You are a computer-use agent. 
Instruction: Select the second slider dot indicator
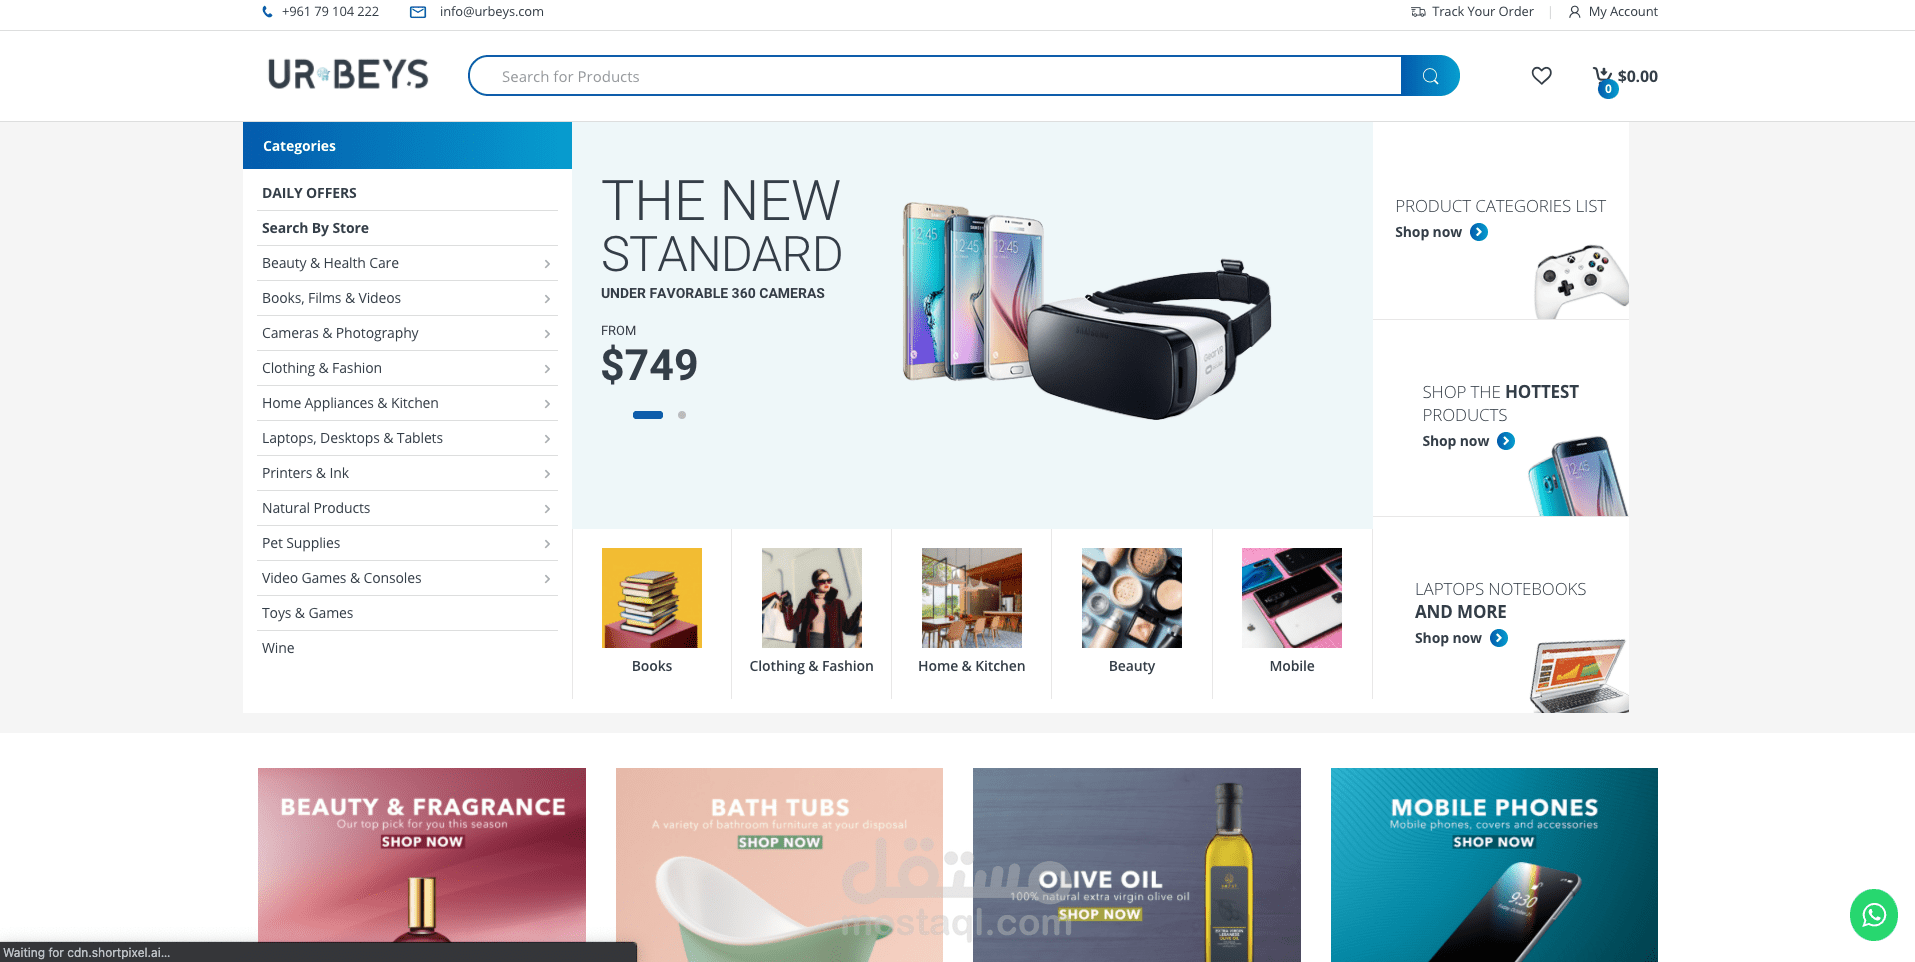pos(682,415)
